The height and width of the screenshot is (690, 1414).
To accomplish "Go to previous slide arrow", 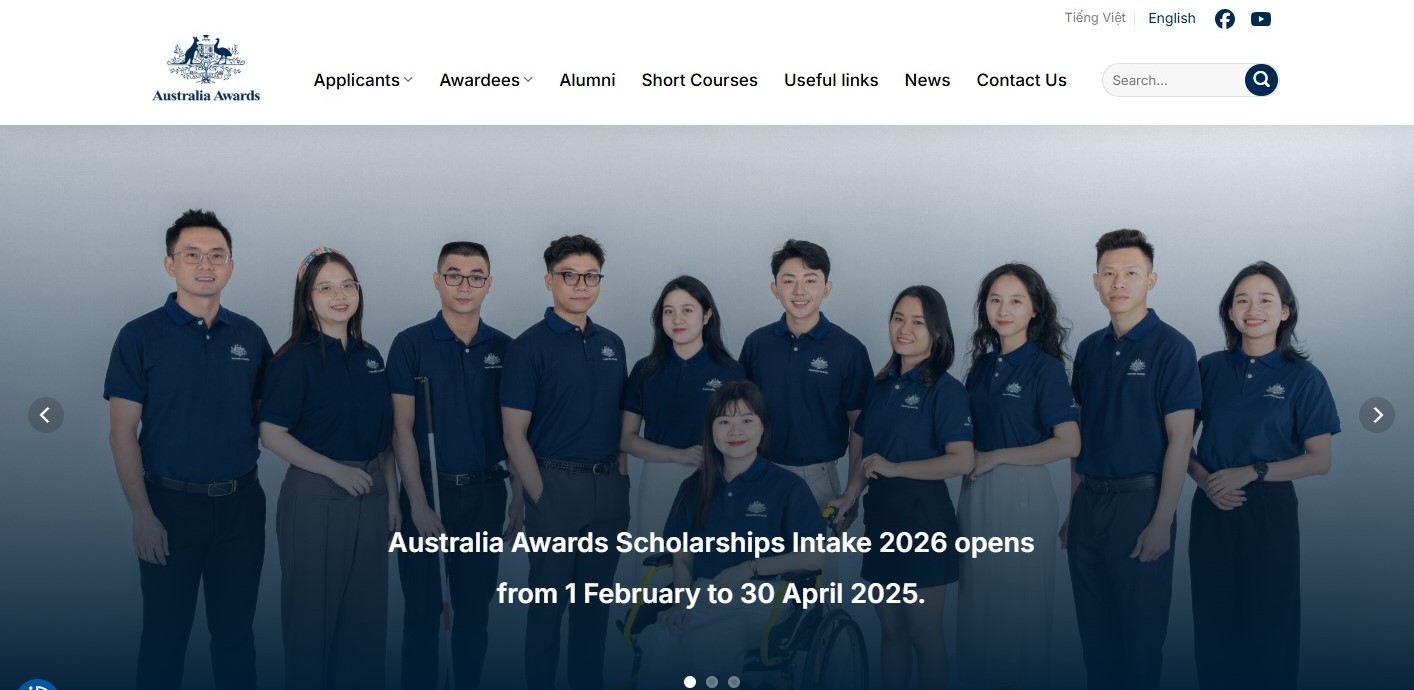I will point(46,415).
